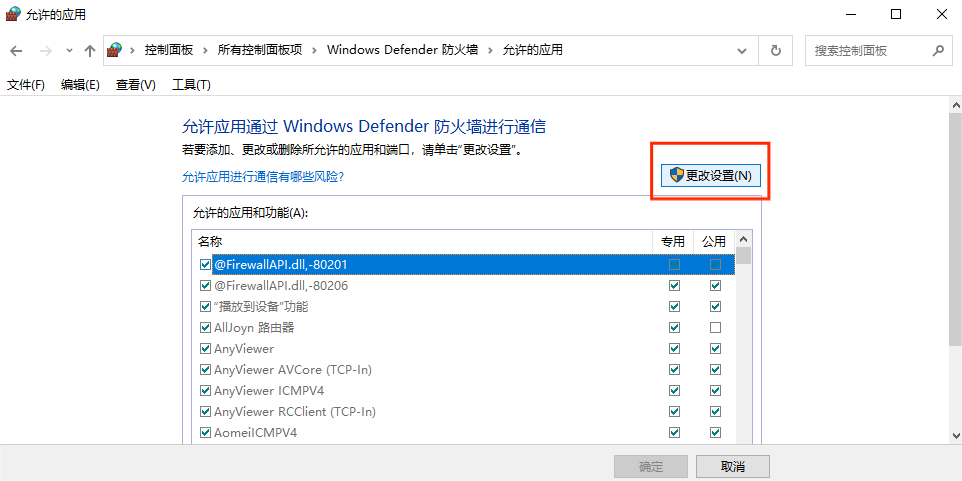
Task: Click the shield icon on 更改设置 button
Action: (x=676, y=175)
